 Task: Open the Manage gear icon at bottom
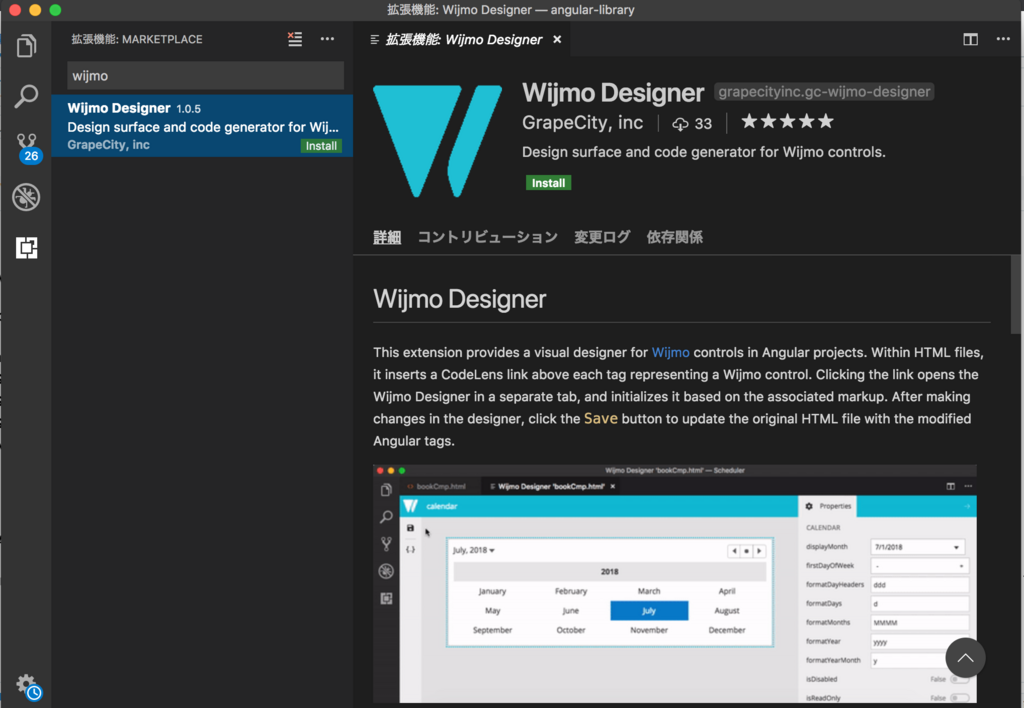pos(27,686)
